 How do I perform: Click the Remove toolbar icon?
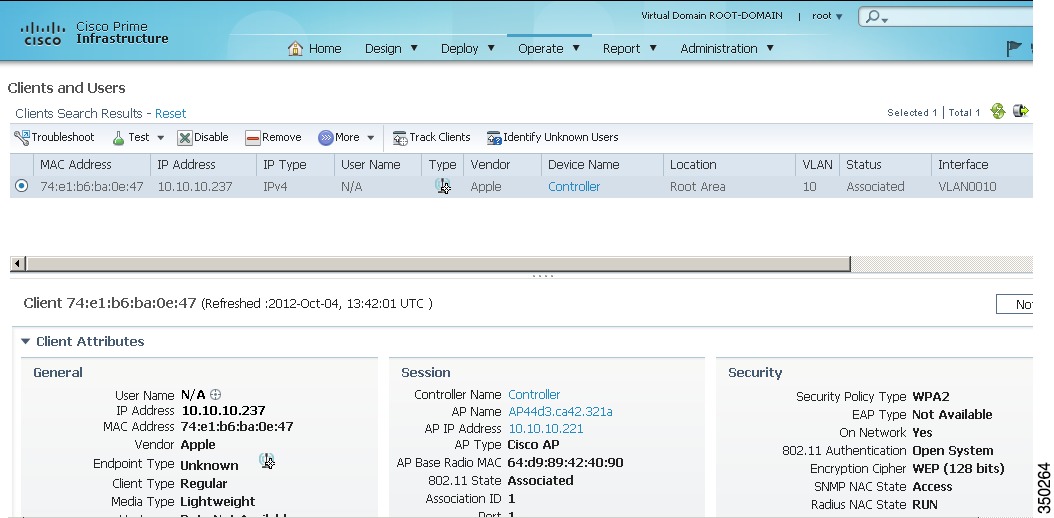tap(253, 138)
